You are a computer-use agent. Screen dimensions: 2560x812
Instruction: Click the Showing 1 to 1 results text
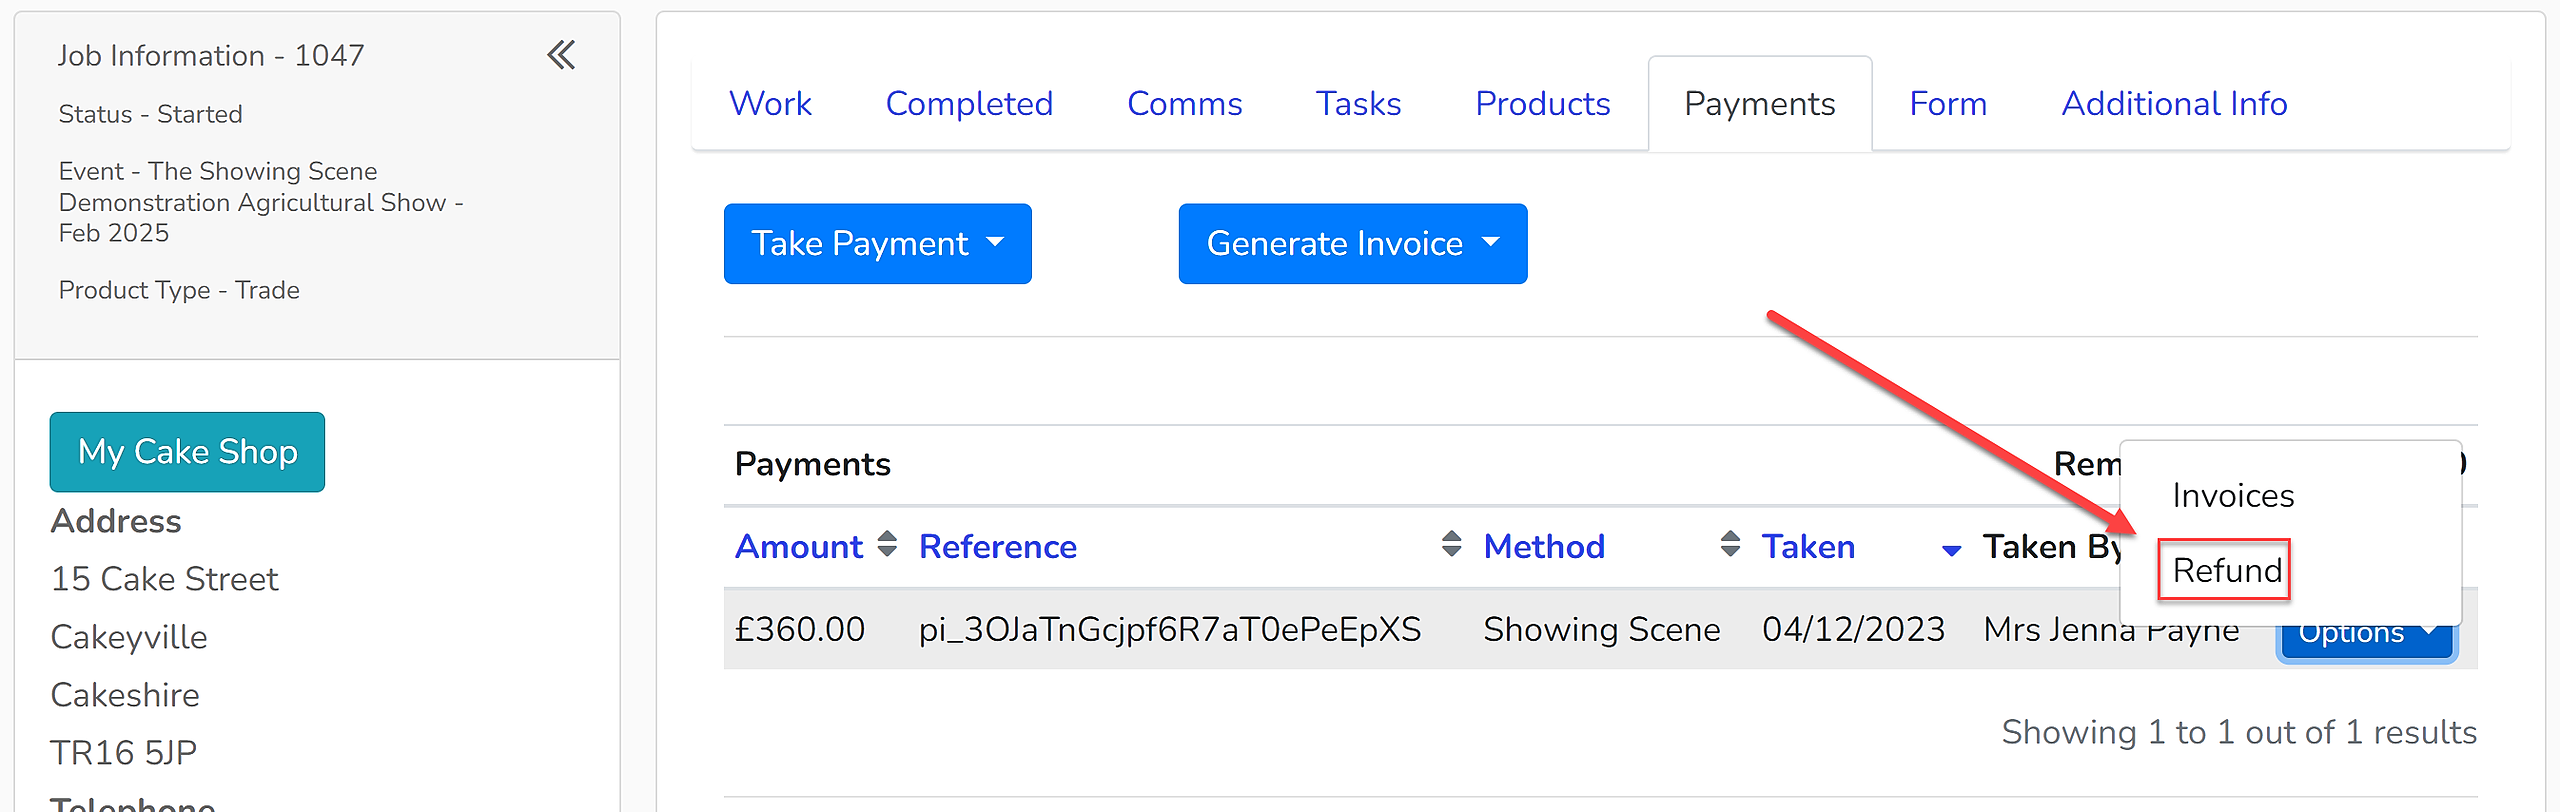2239,733
